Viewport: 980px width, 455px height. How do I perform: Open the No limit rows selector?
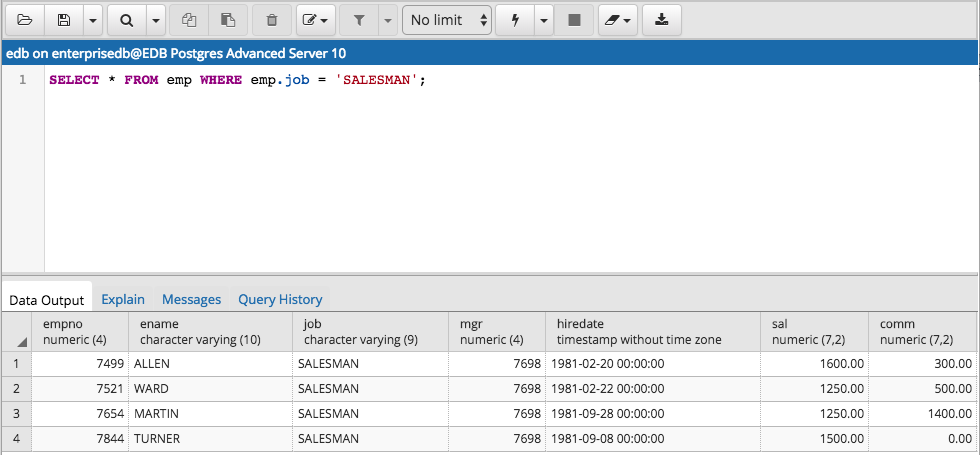pos(447,20)
